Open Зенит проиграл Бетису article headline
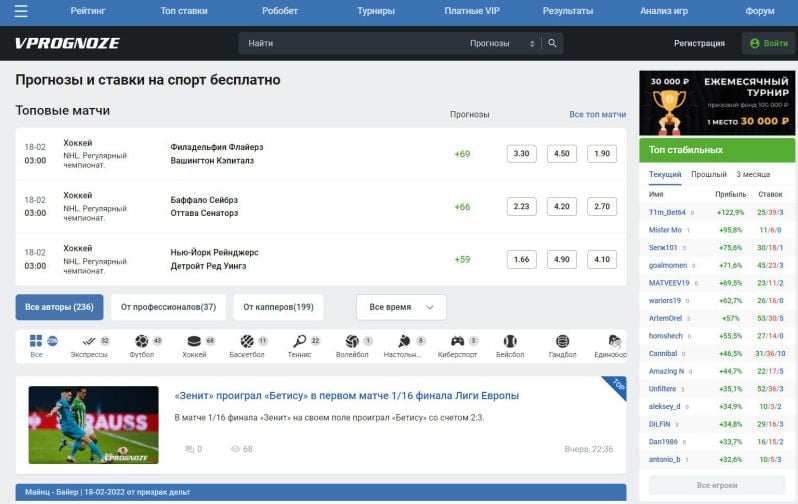This screenshot has height=504, width=798. coord(347,396)
